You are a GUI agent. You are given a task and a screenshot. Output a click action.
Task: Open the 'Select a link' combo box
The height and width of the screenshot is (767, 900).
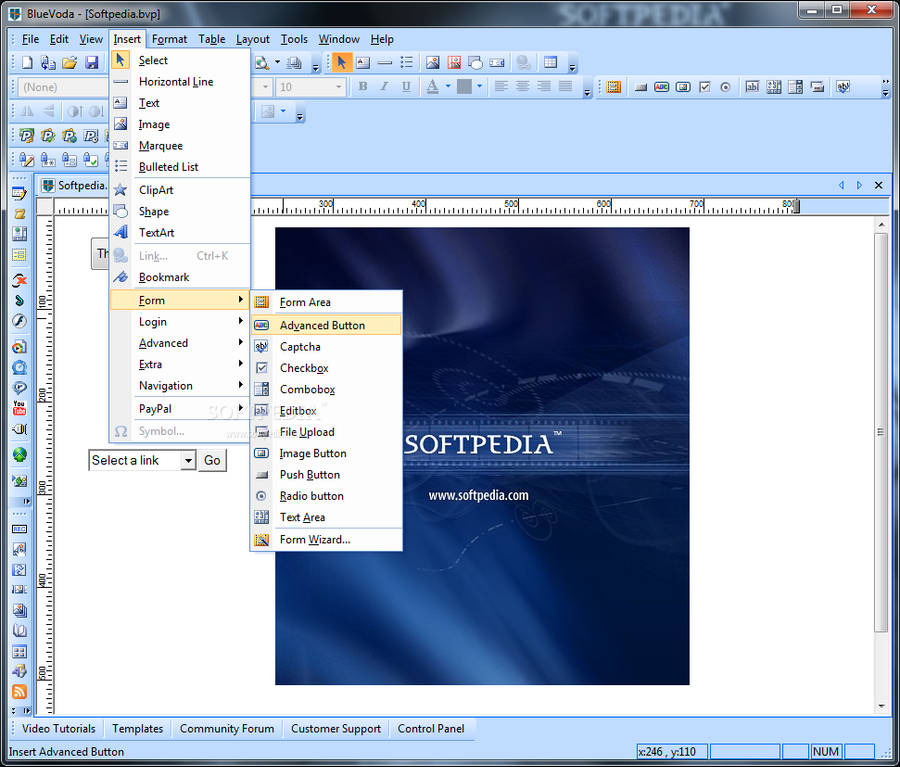tap(188, 460)
